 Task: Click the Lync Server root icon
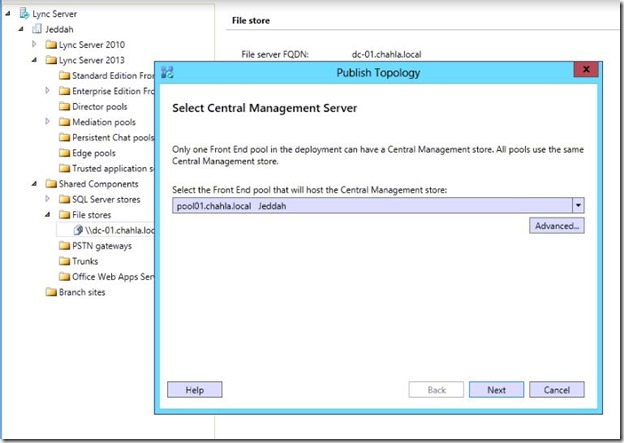pyautogui.click(x=24, y=14)
